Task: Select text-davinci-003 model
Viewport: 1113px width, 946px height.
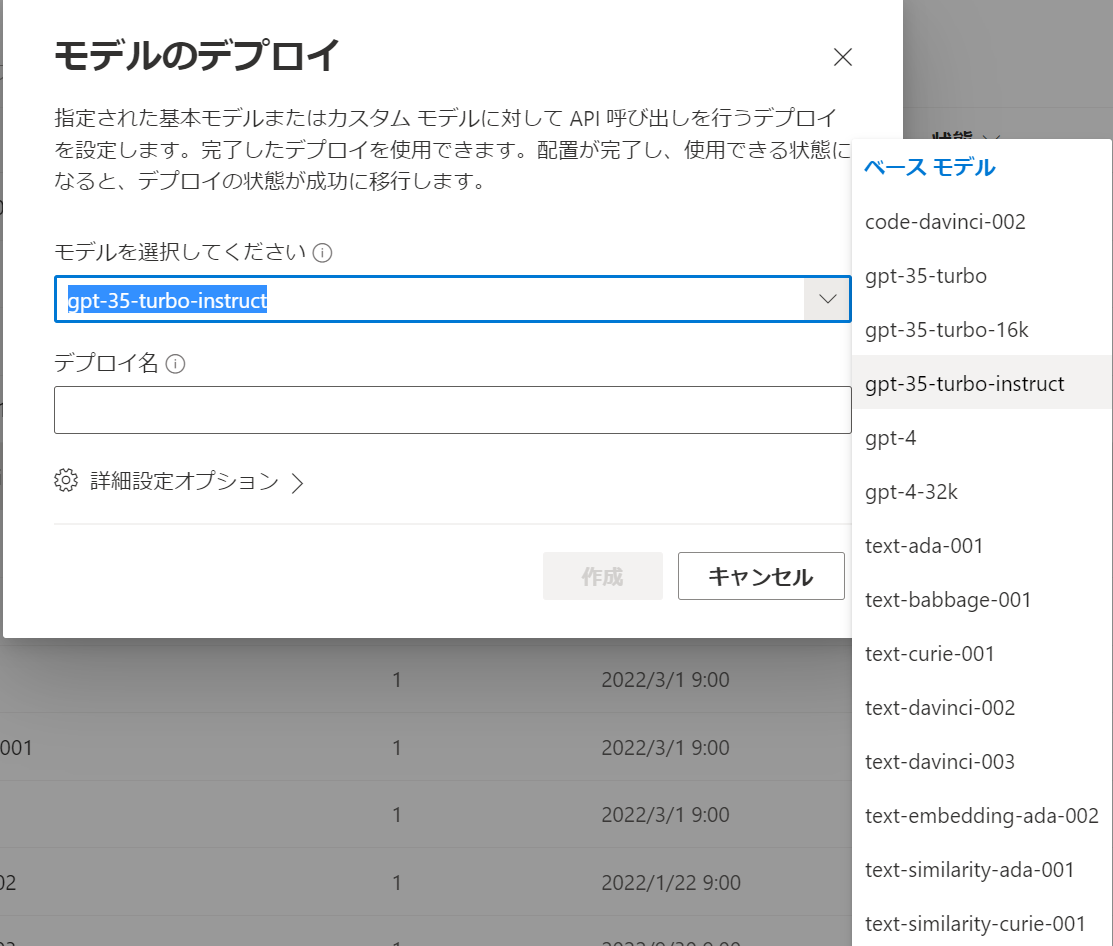Action: (x=982, y=761)
